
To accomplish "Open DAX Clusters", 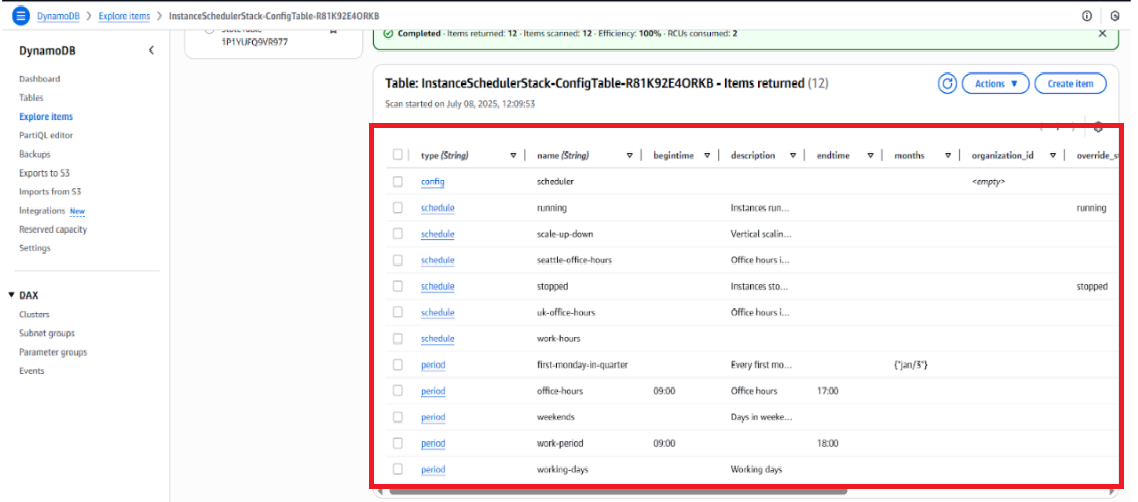I will tap(34, 315).
